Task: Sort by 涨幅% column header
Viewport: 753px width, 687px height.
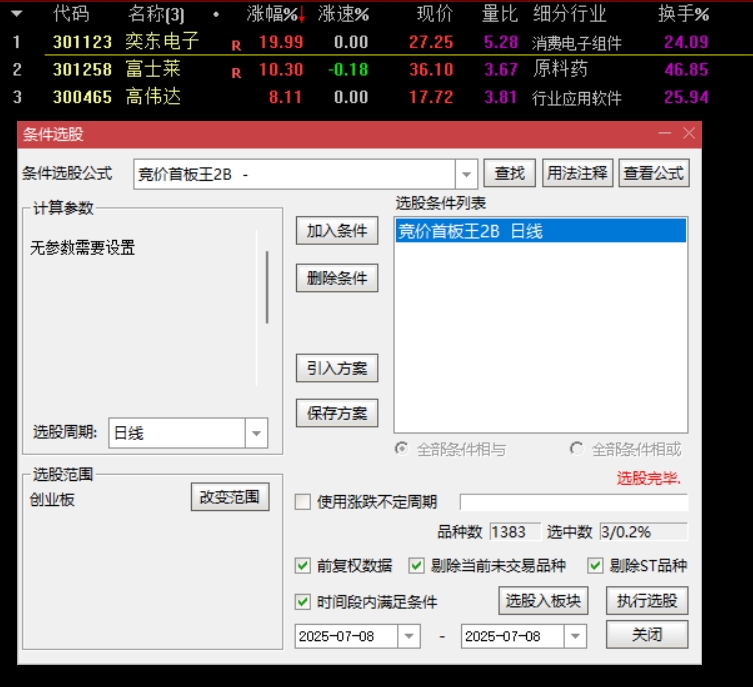Action: coord(272,14)
